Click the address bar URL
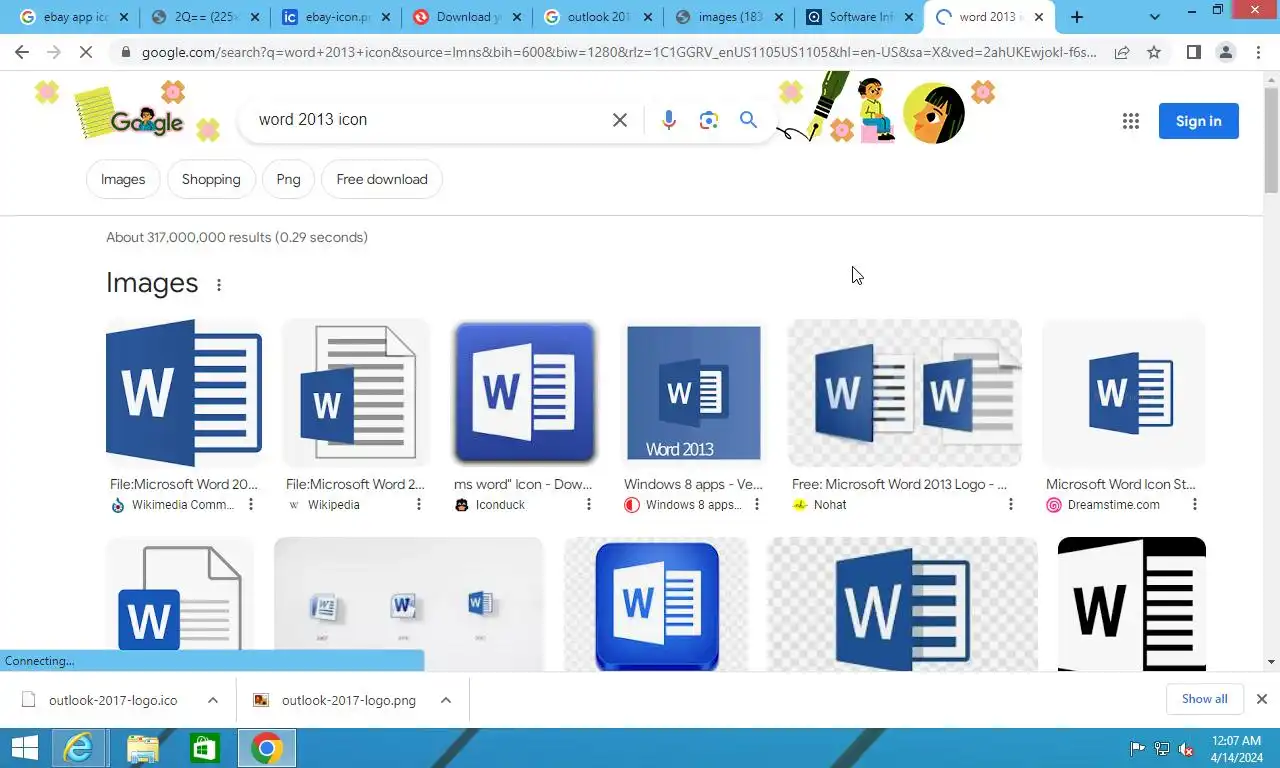This screenshot has height=768, width=1280. (x=619, y=52)
